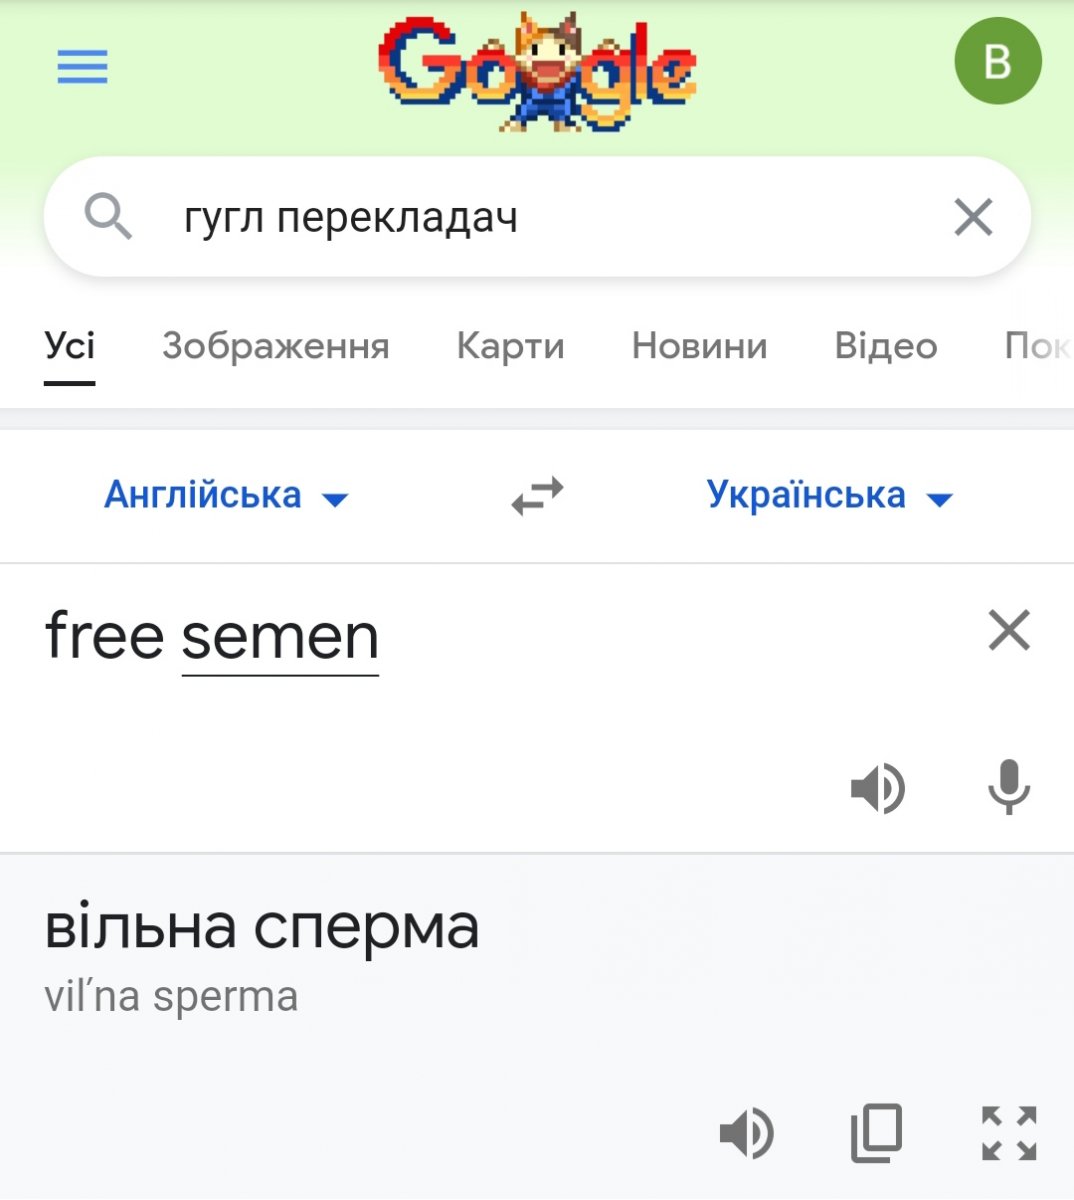Image resolution: width=1074 pixels, height=1200 pixels.
Task: Open the Українська target language dropdown
Action: pyautogui.click(x=830, y=495)
